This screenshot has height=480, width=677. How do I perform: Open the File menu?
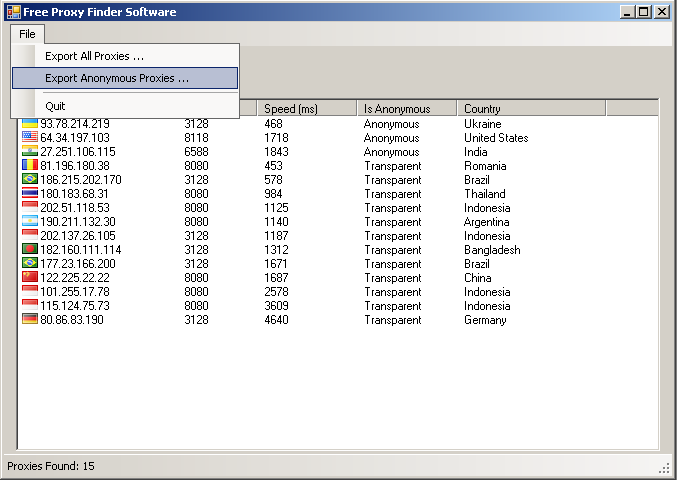tap(27, 34)
